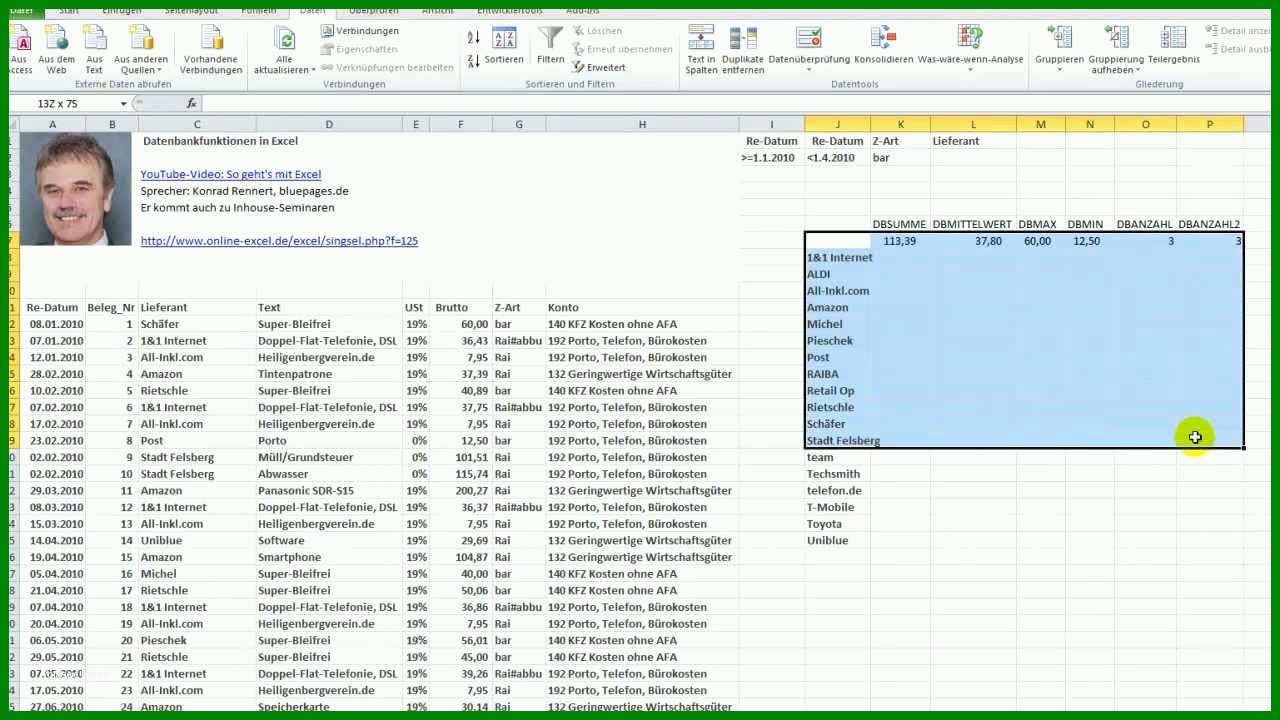The width and height of the screenshot is (1280, 720).
Task: Open the Sortieren dialog
Action: click(x=504, y=47)
